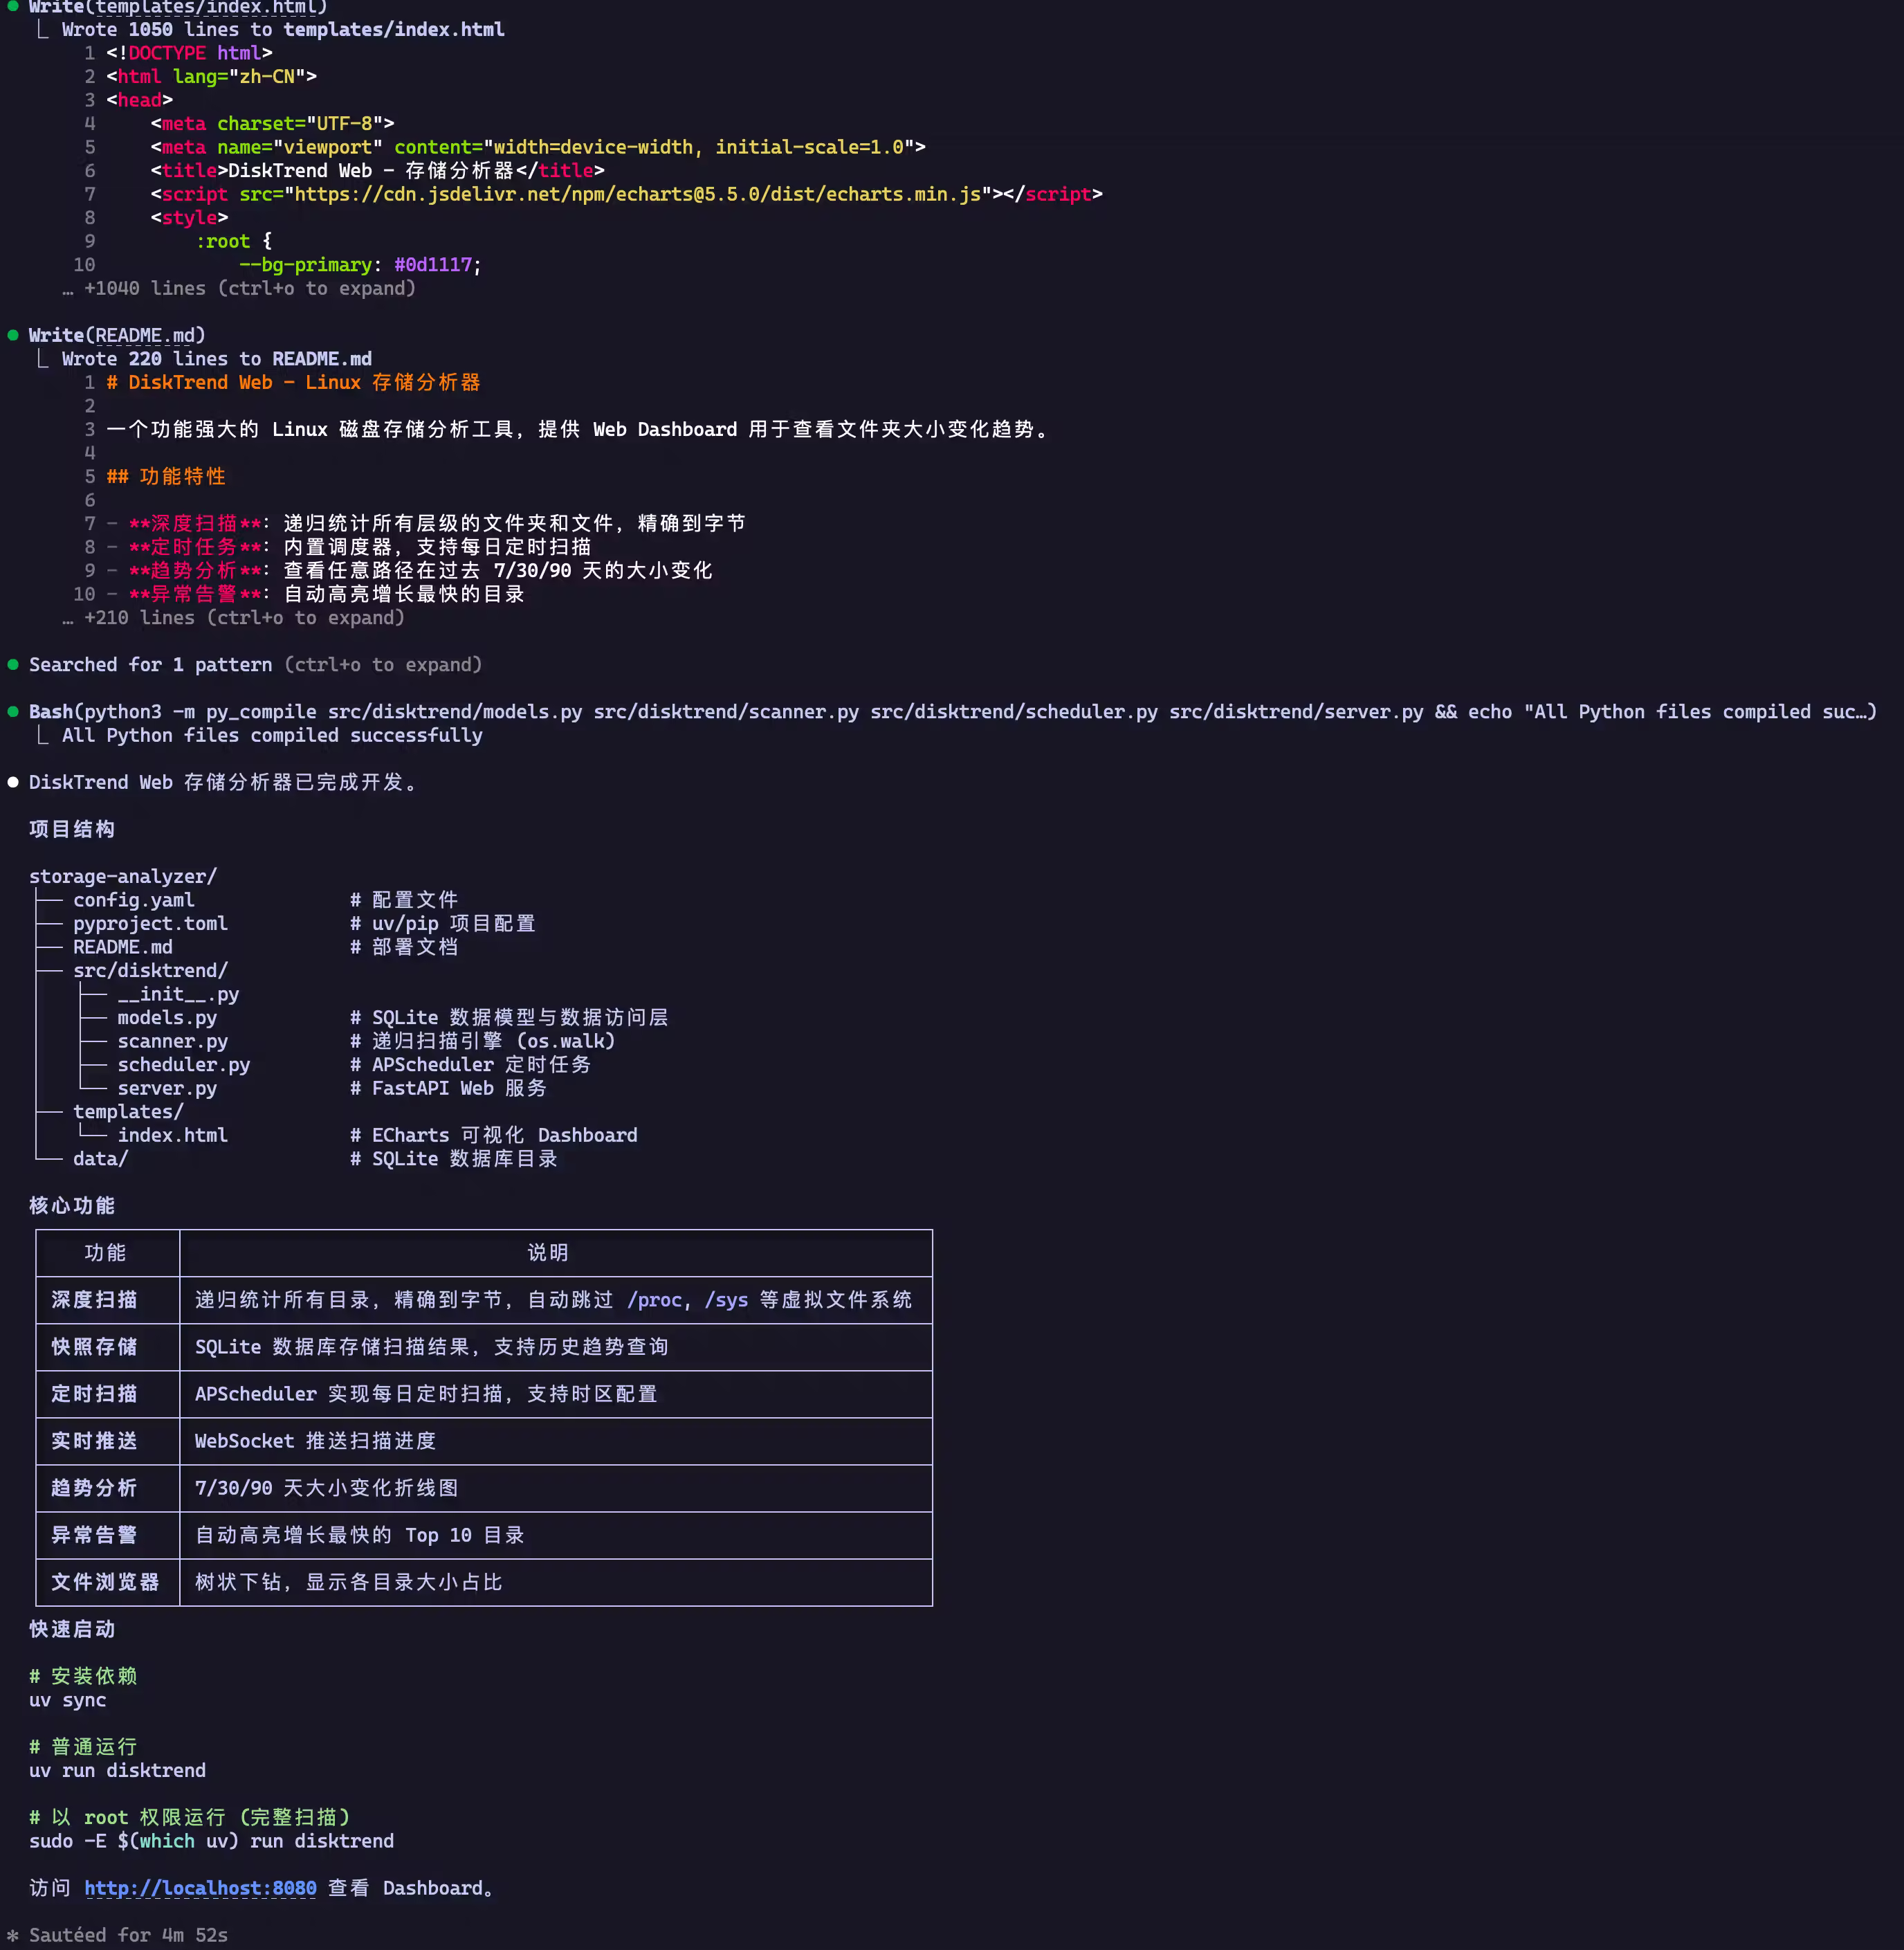This screenshot has width=1904, height=1950.
Task: Click the white bullet beside the DiskTrend Web summary
Action: click(x=13, y=782)
